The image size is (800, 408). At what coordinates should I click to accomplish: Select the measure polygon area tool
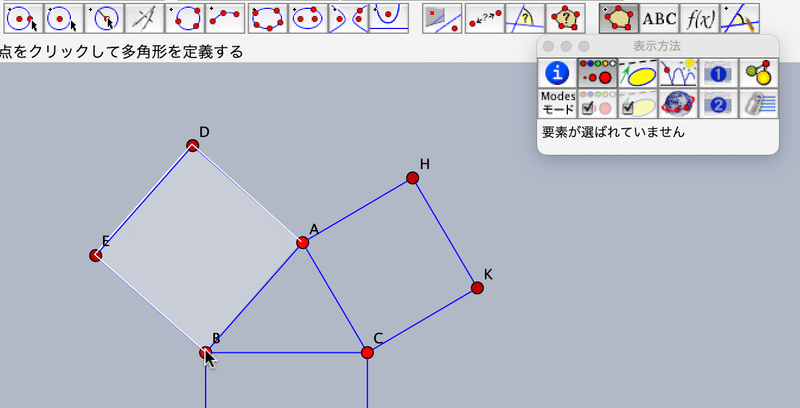click(x=565, y=18)
